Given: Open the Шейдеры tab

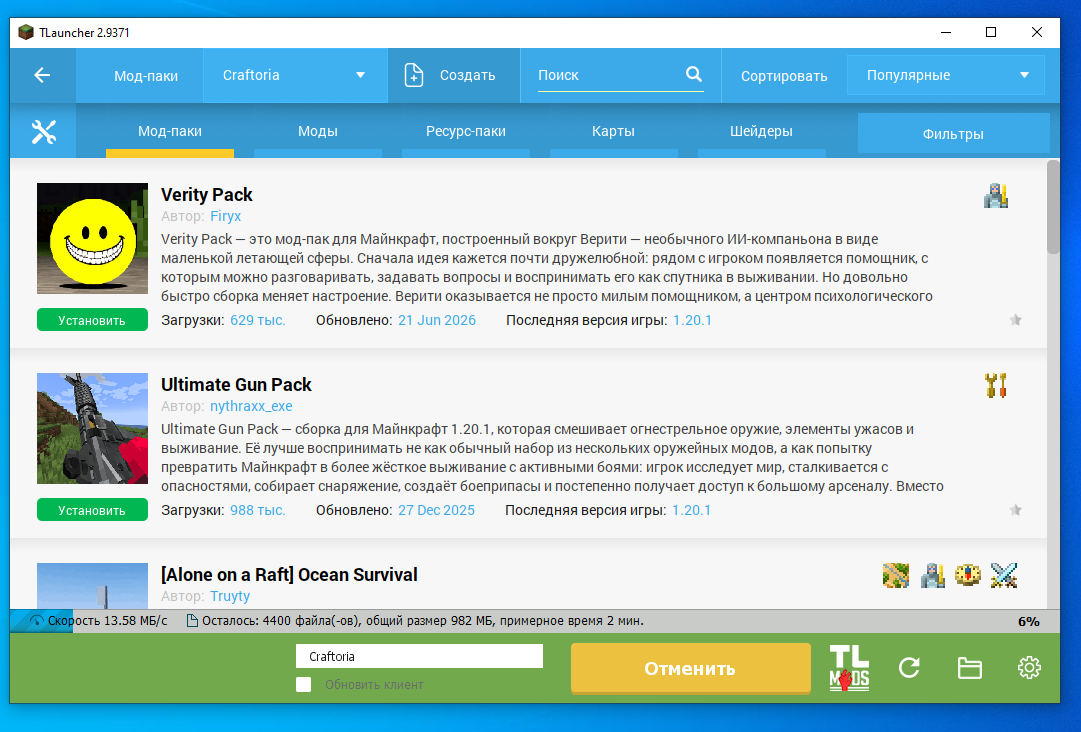Looking at the screenshot, I should click(761, 131).
